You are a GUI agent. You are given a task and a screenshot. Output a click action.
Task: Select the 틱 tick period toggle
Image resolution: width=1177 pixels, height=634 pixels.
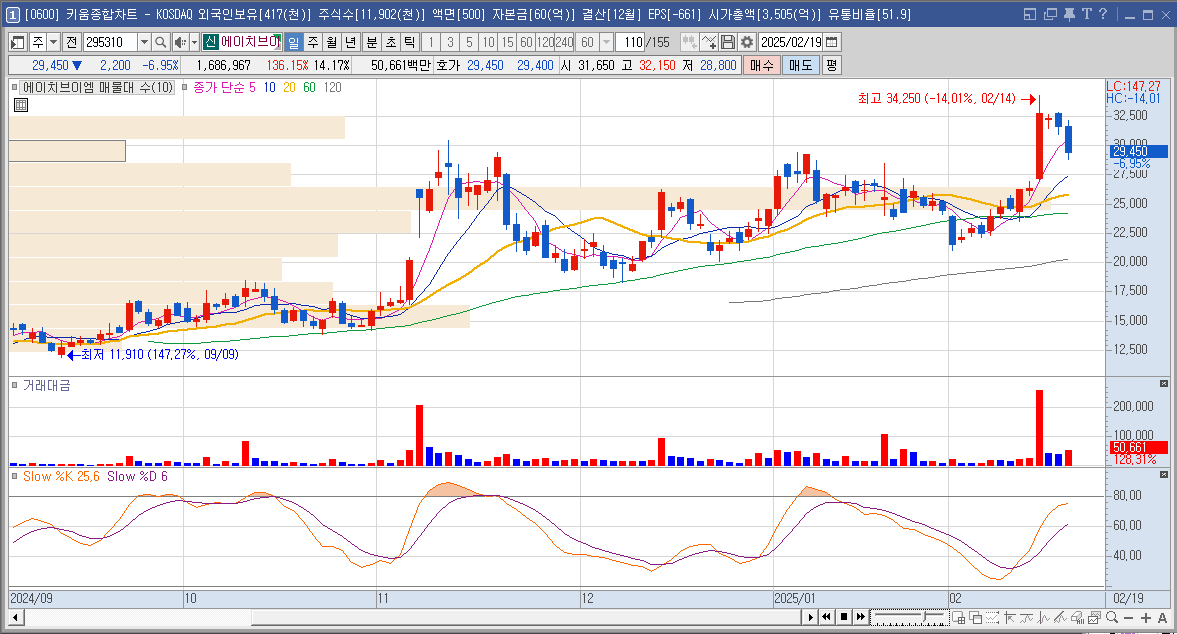pyautogui.click(x=409, y=42)
